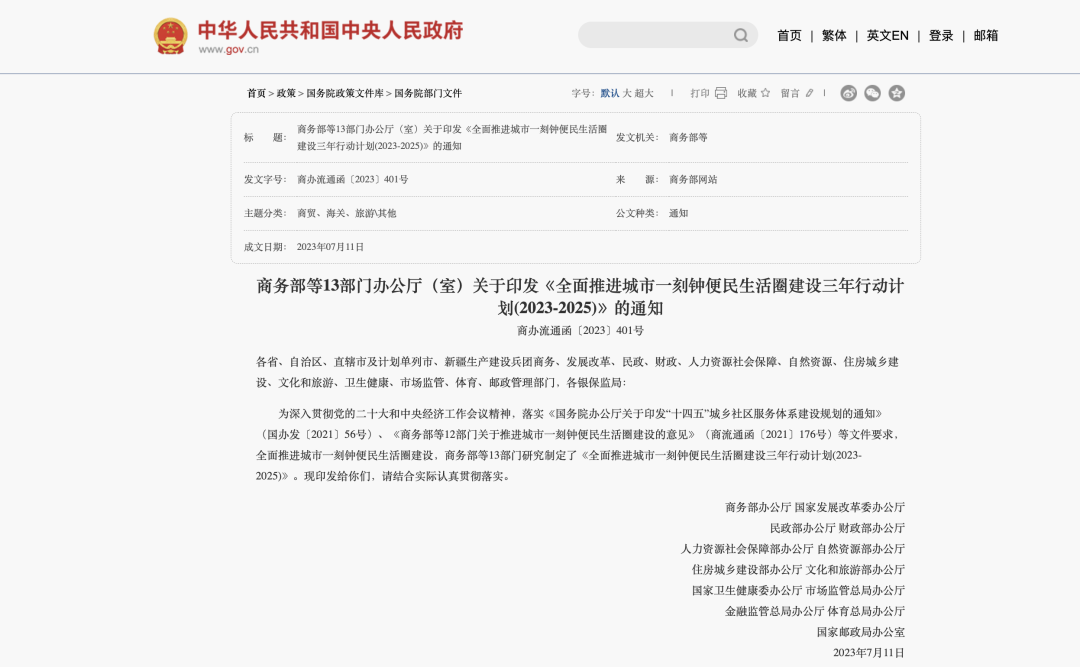This screenshot has height=667, width=1080.
Task: Click 商贸、海关、旅游\其他 subject category value
Action: (x=346, y=213)
